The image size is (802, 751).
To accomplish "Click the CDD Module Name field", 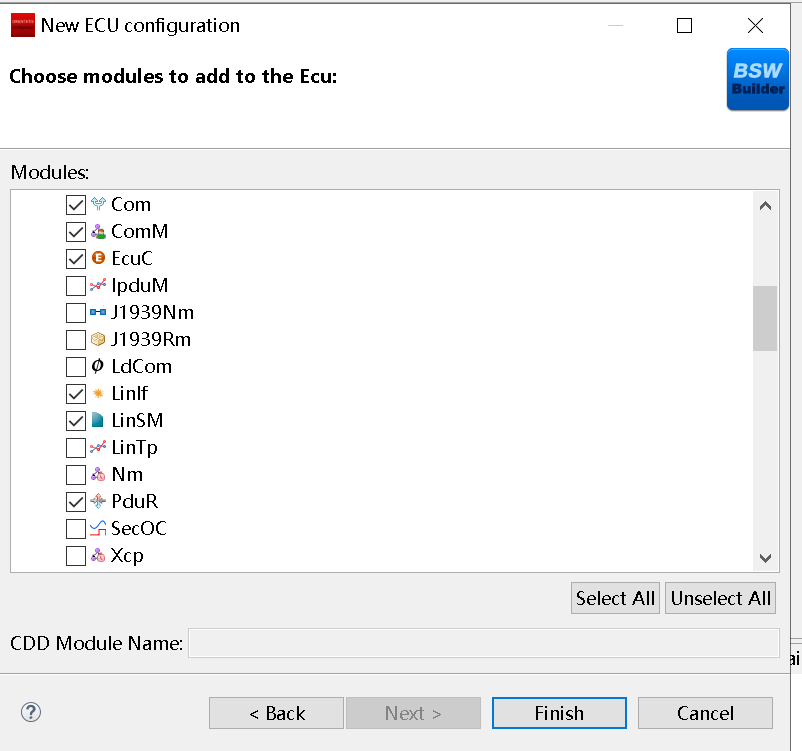I will 483,643.
